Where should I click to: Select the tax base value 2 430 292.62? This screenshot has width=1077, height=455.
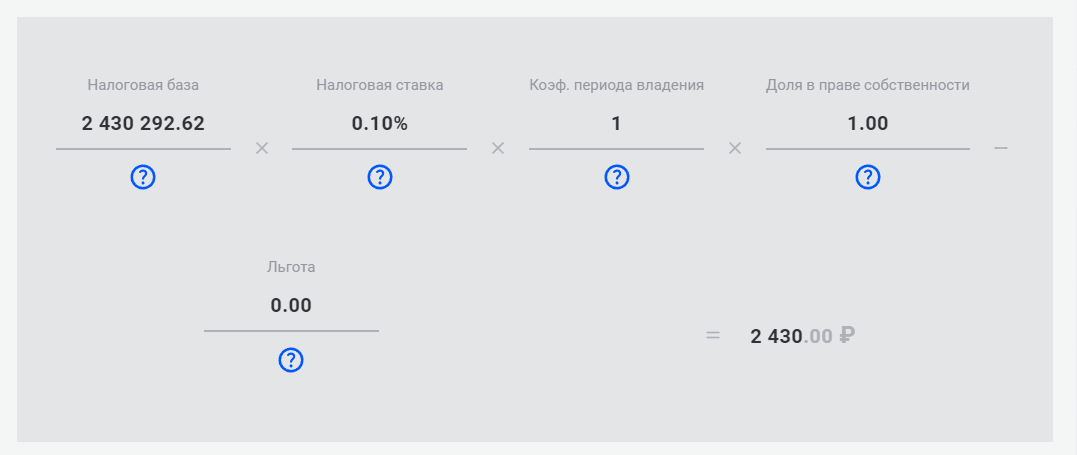click(x=143, y=124)
